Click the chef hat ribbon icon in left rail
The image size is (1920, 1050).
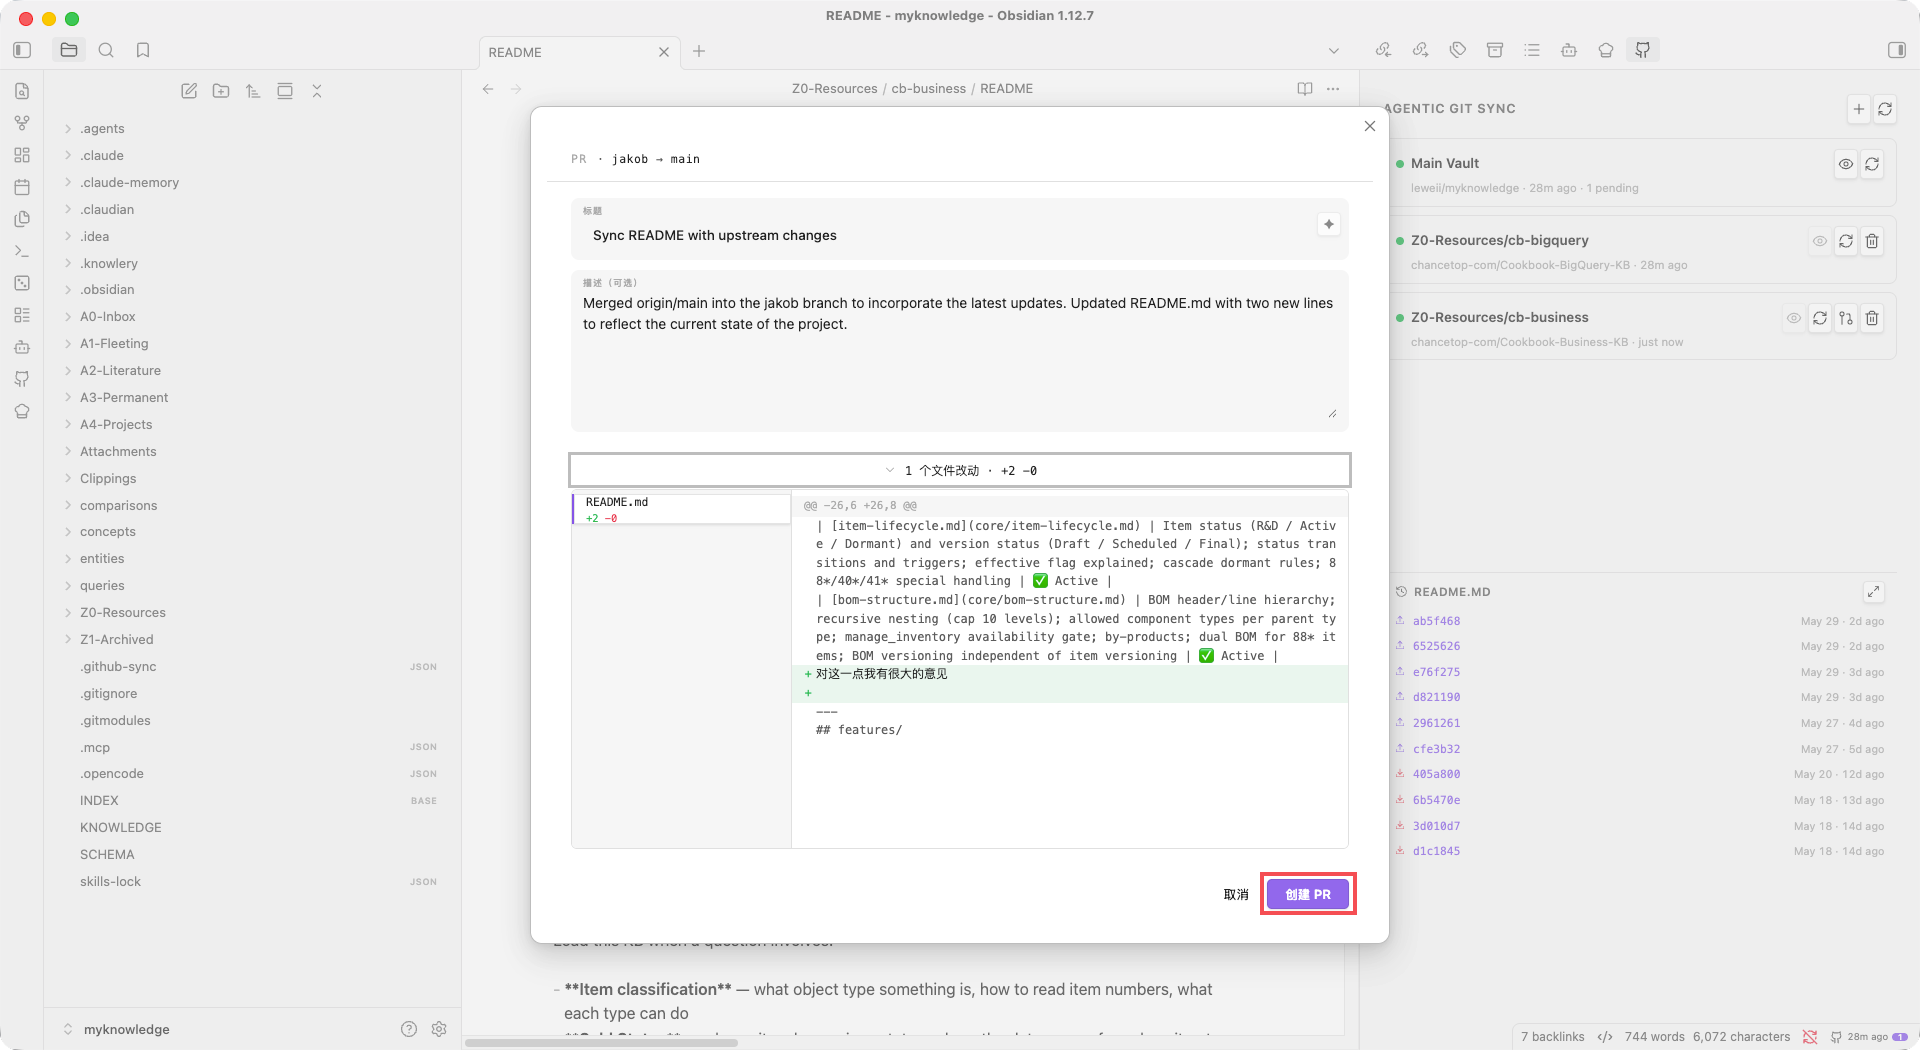(x=22, y=411)
